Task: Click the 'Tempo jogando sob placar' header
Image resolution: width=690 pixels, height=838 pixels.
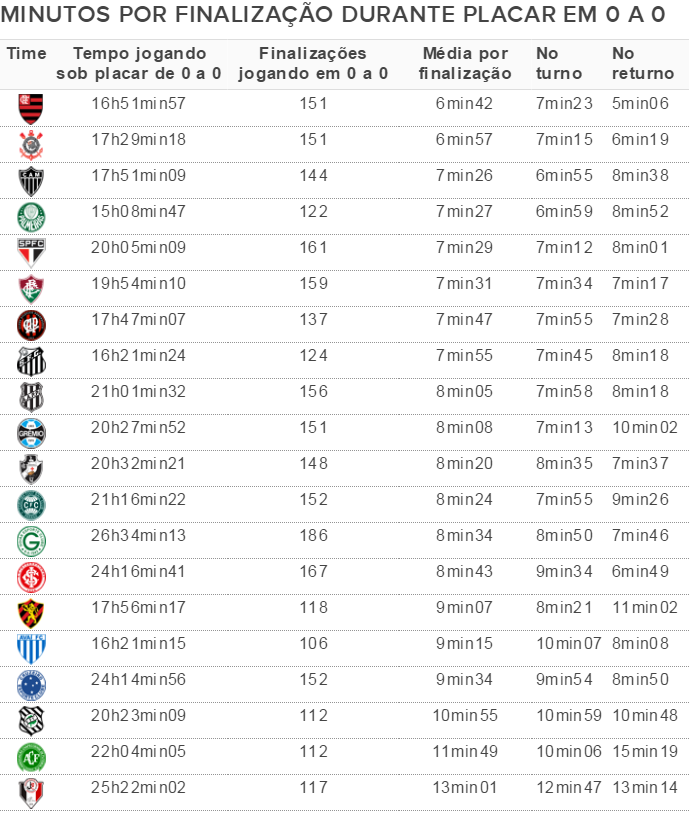Action: point(138,63)
